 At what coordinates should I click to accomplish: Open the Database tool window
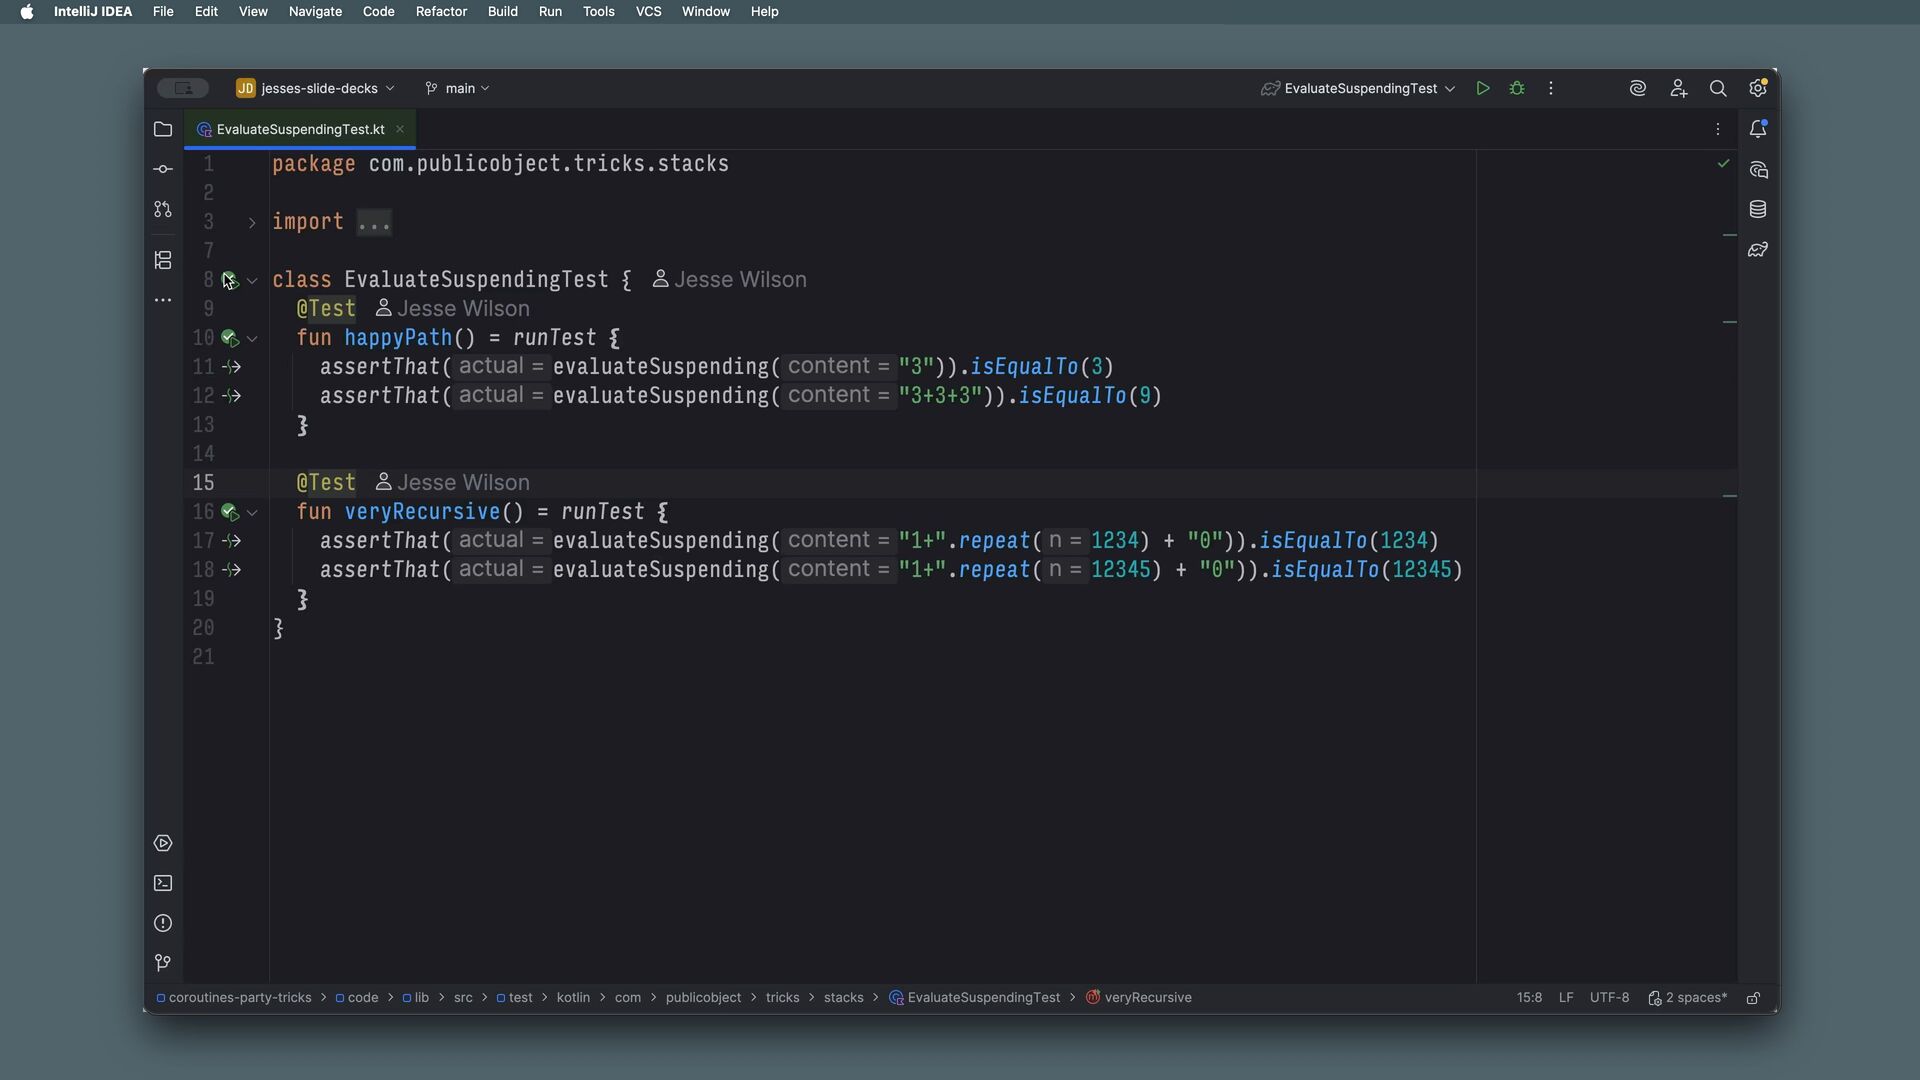click(x=1758, y=209)
